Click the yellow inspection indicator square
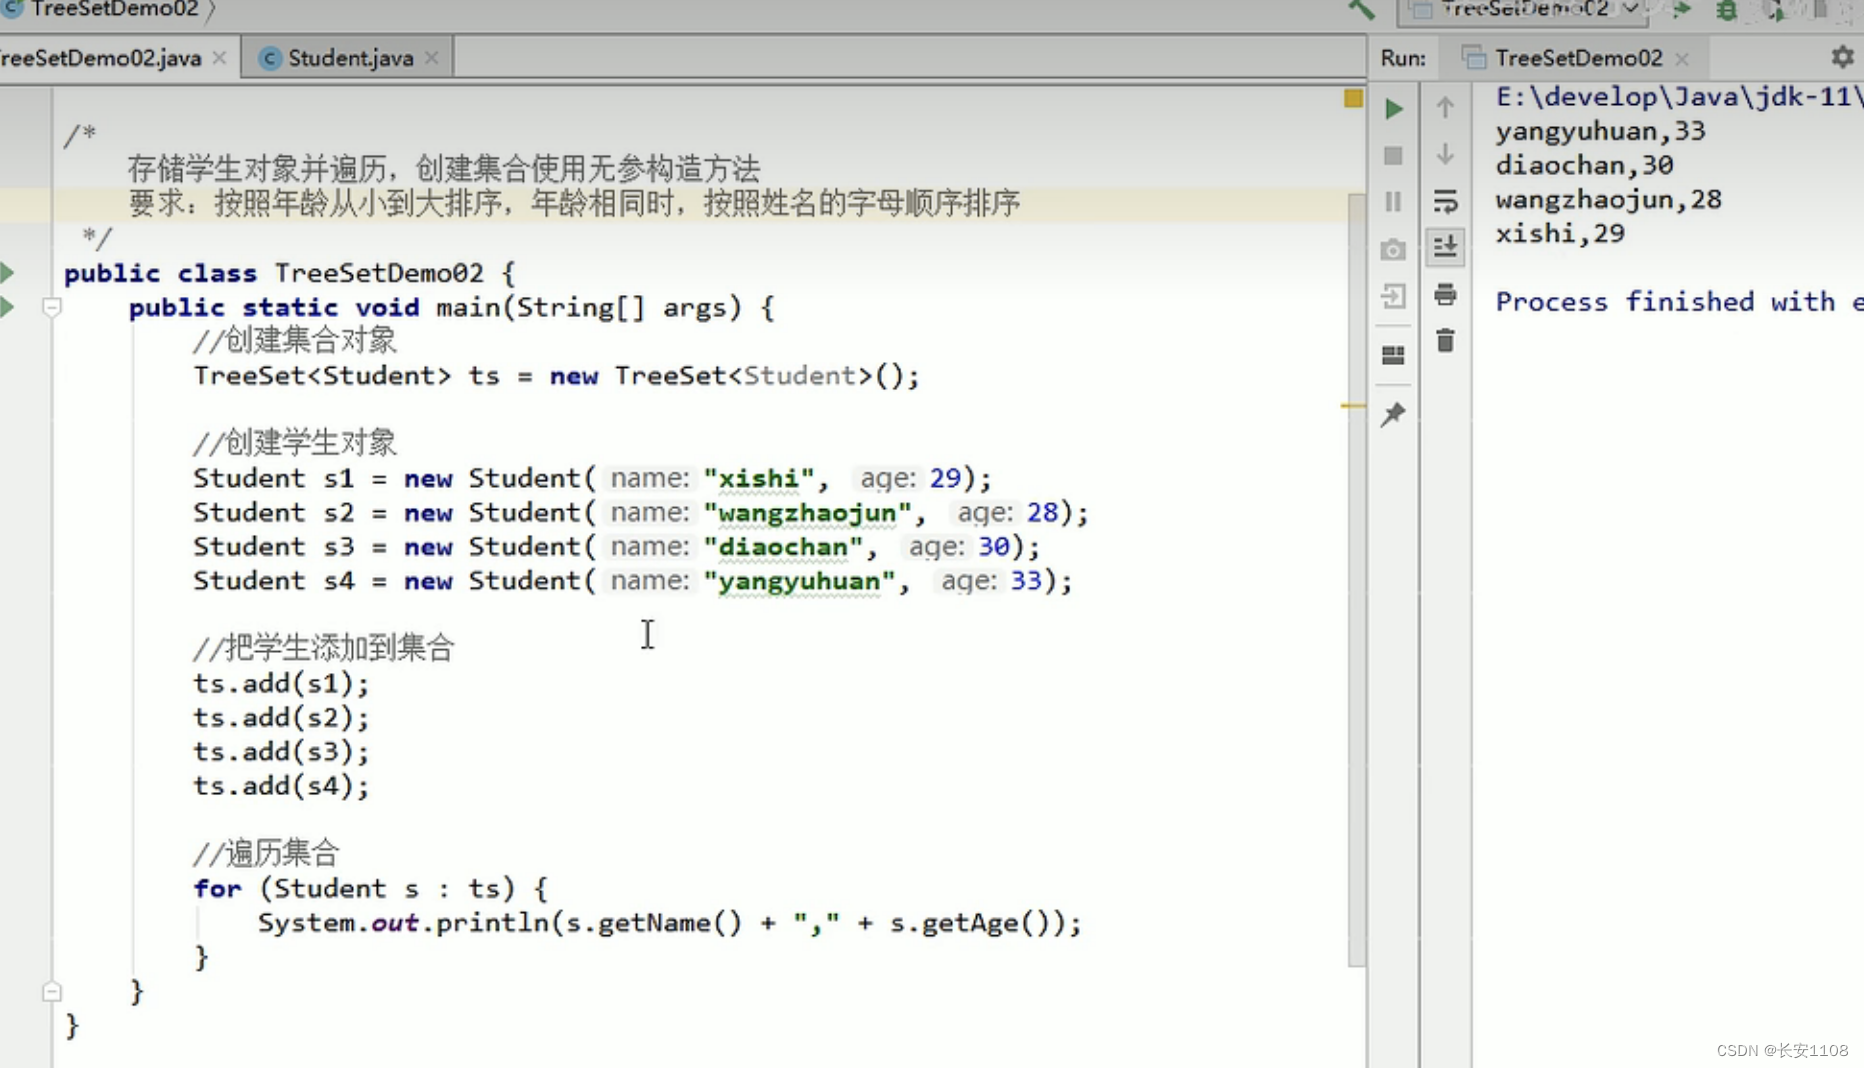1864x1068 pixels. pos(1353,98)
